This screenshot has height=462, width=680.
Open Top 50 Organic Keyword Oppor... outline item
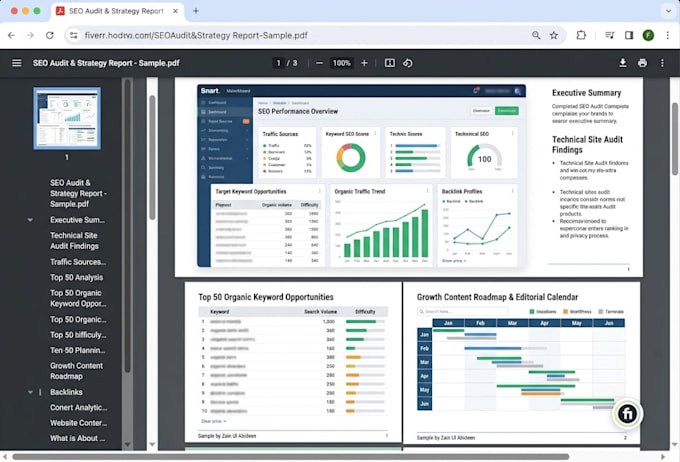pos(78,298)
